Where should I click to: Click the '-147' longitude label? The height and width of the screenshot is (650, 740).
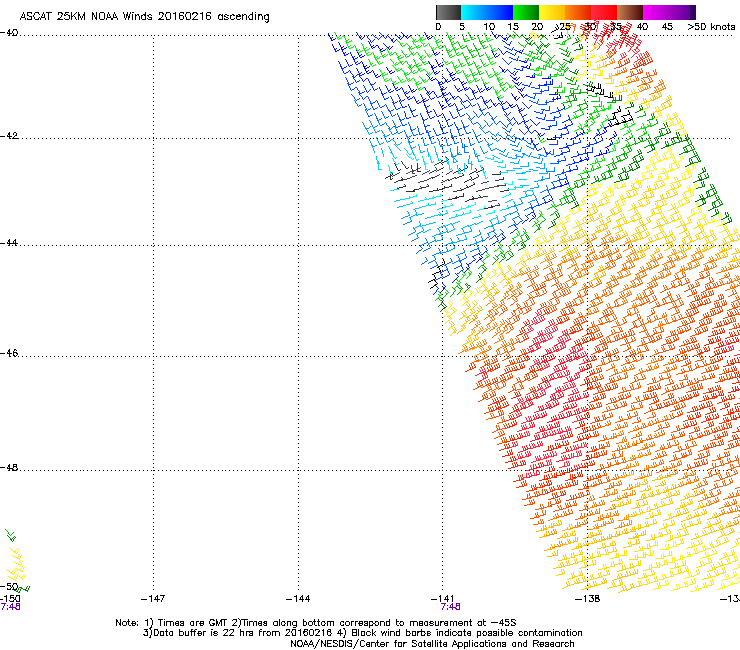[153, 599]
